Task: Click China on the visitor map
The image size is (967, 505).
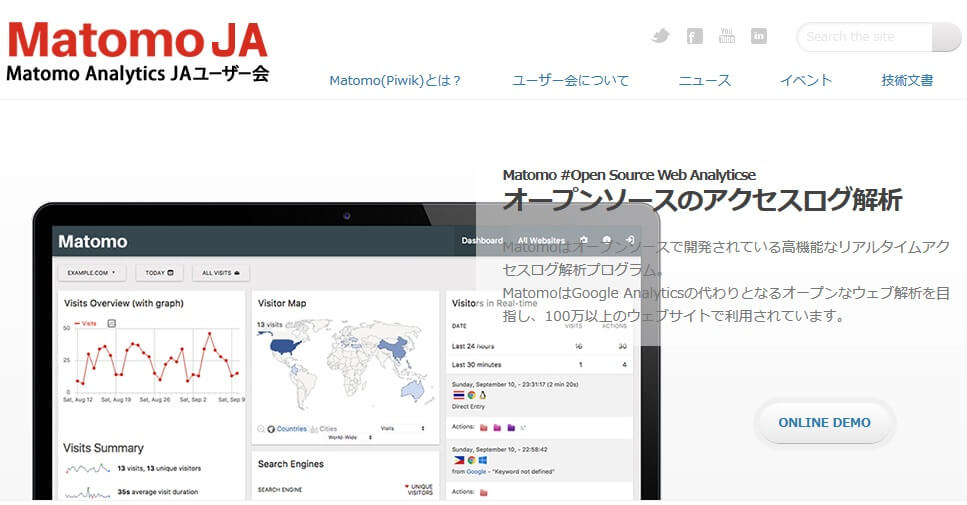Action: click(x=393, y=349)
